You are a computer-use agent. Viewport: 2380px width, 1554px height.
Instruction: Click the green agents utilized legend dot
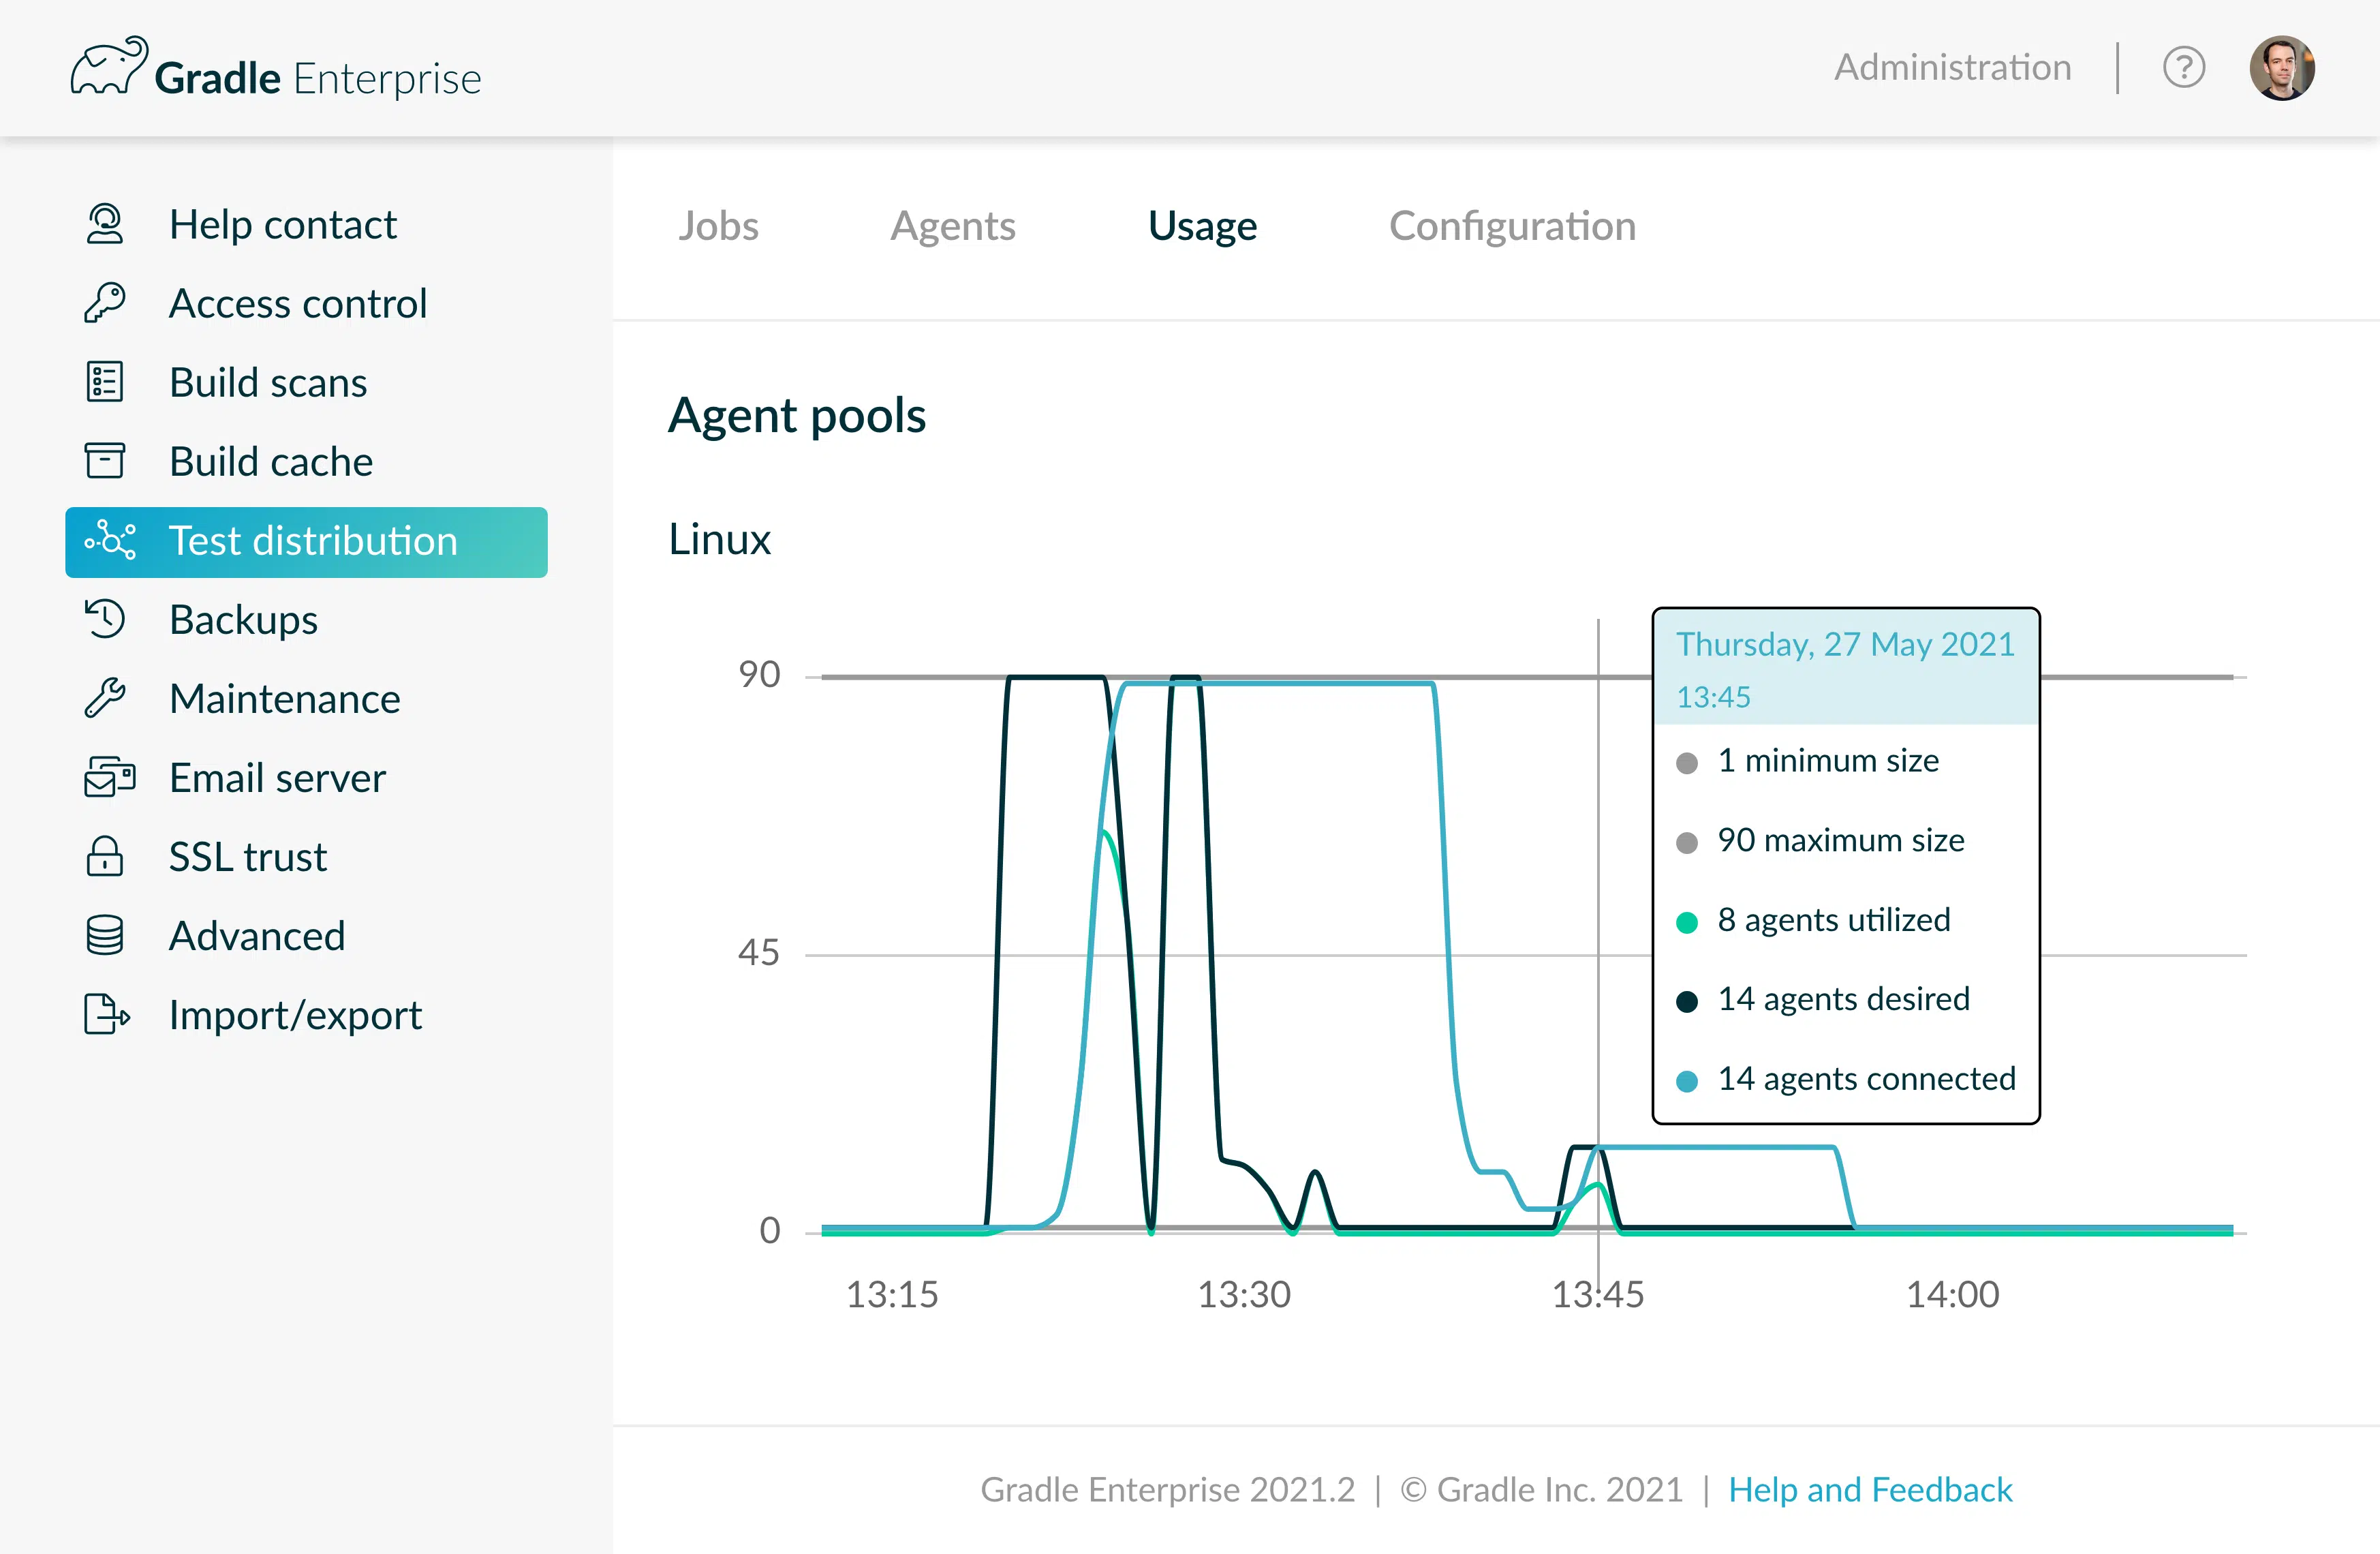click(x=1686, y=922)
